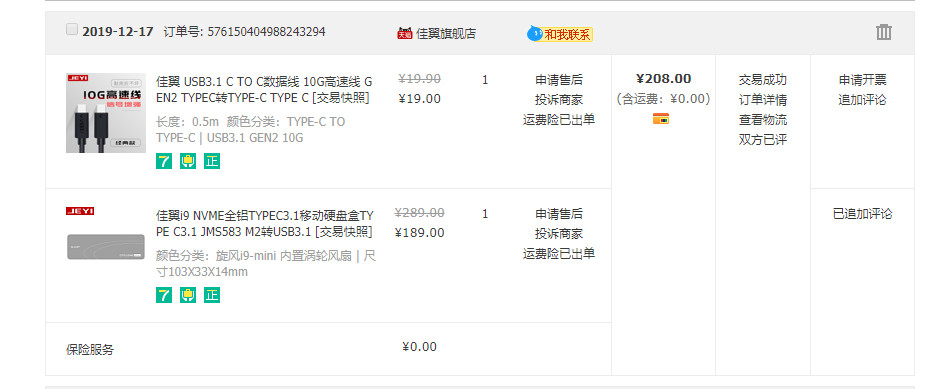This screenshot has width=926, height=389.
Task: Click 追加评论 to add a follow-up review
Action: pyautogui.click(x=862, y=100)
